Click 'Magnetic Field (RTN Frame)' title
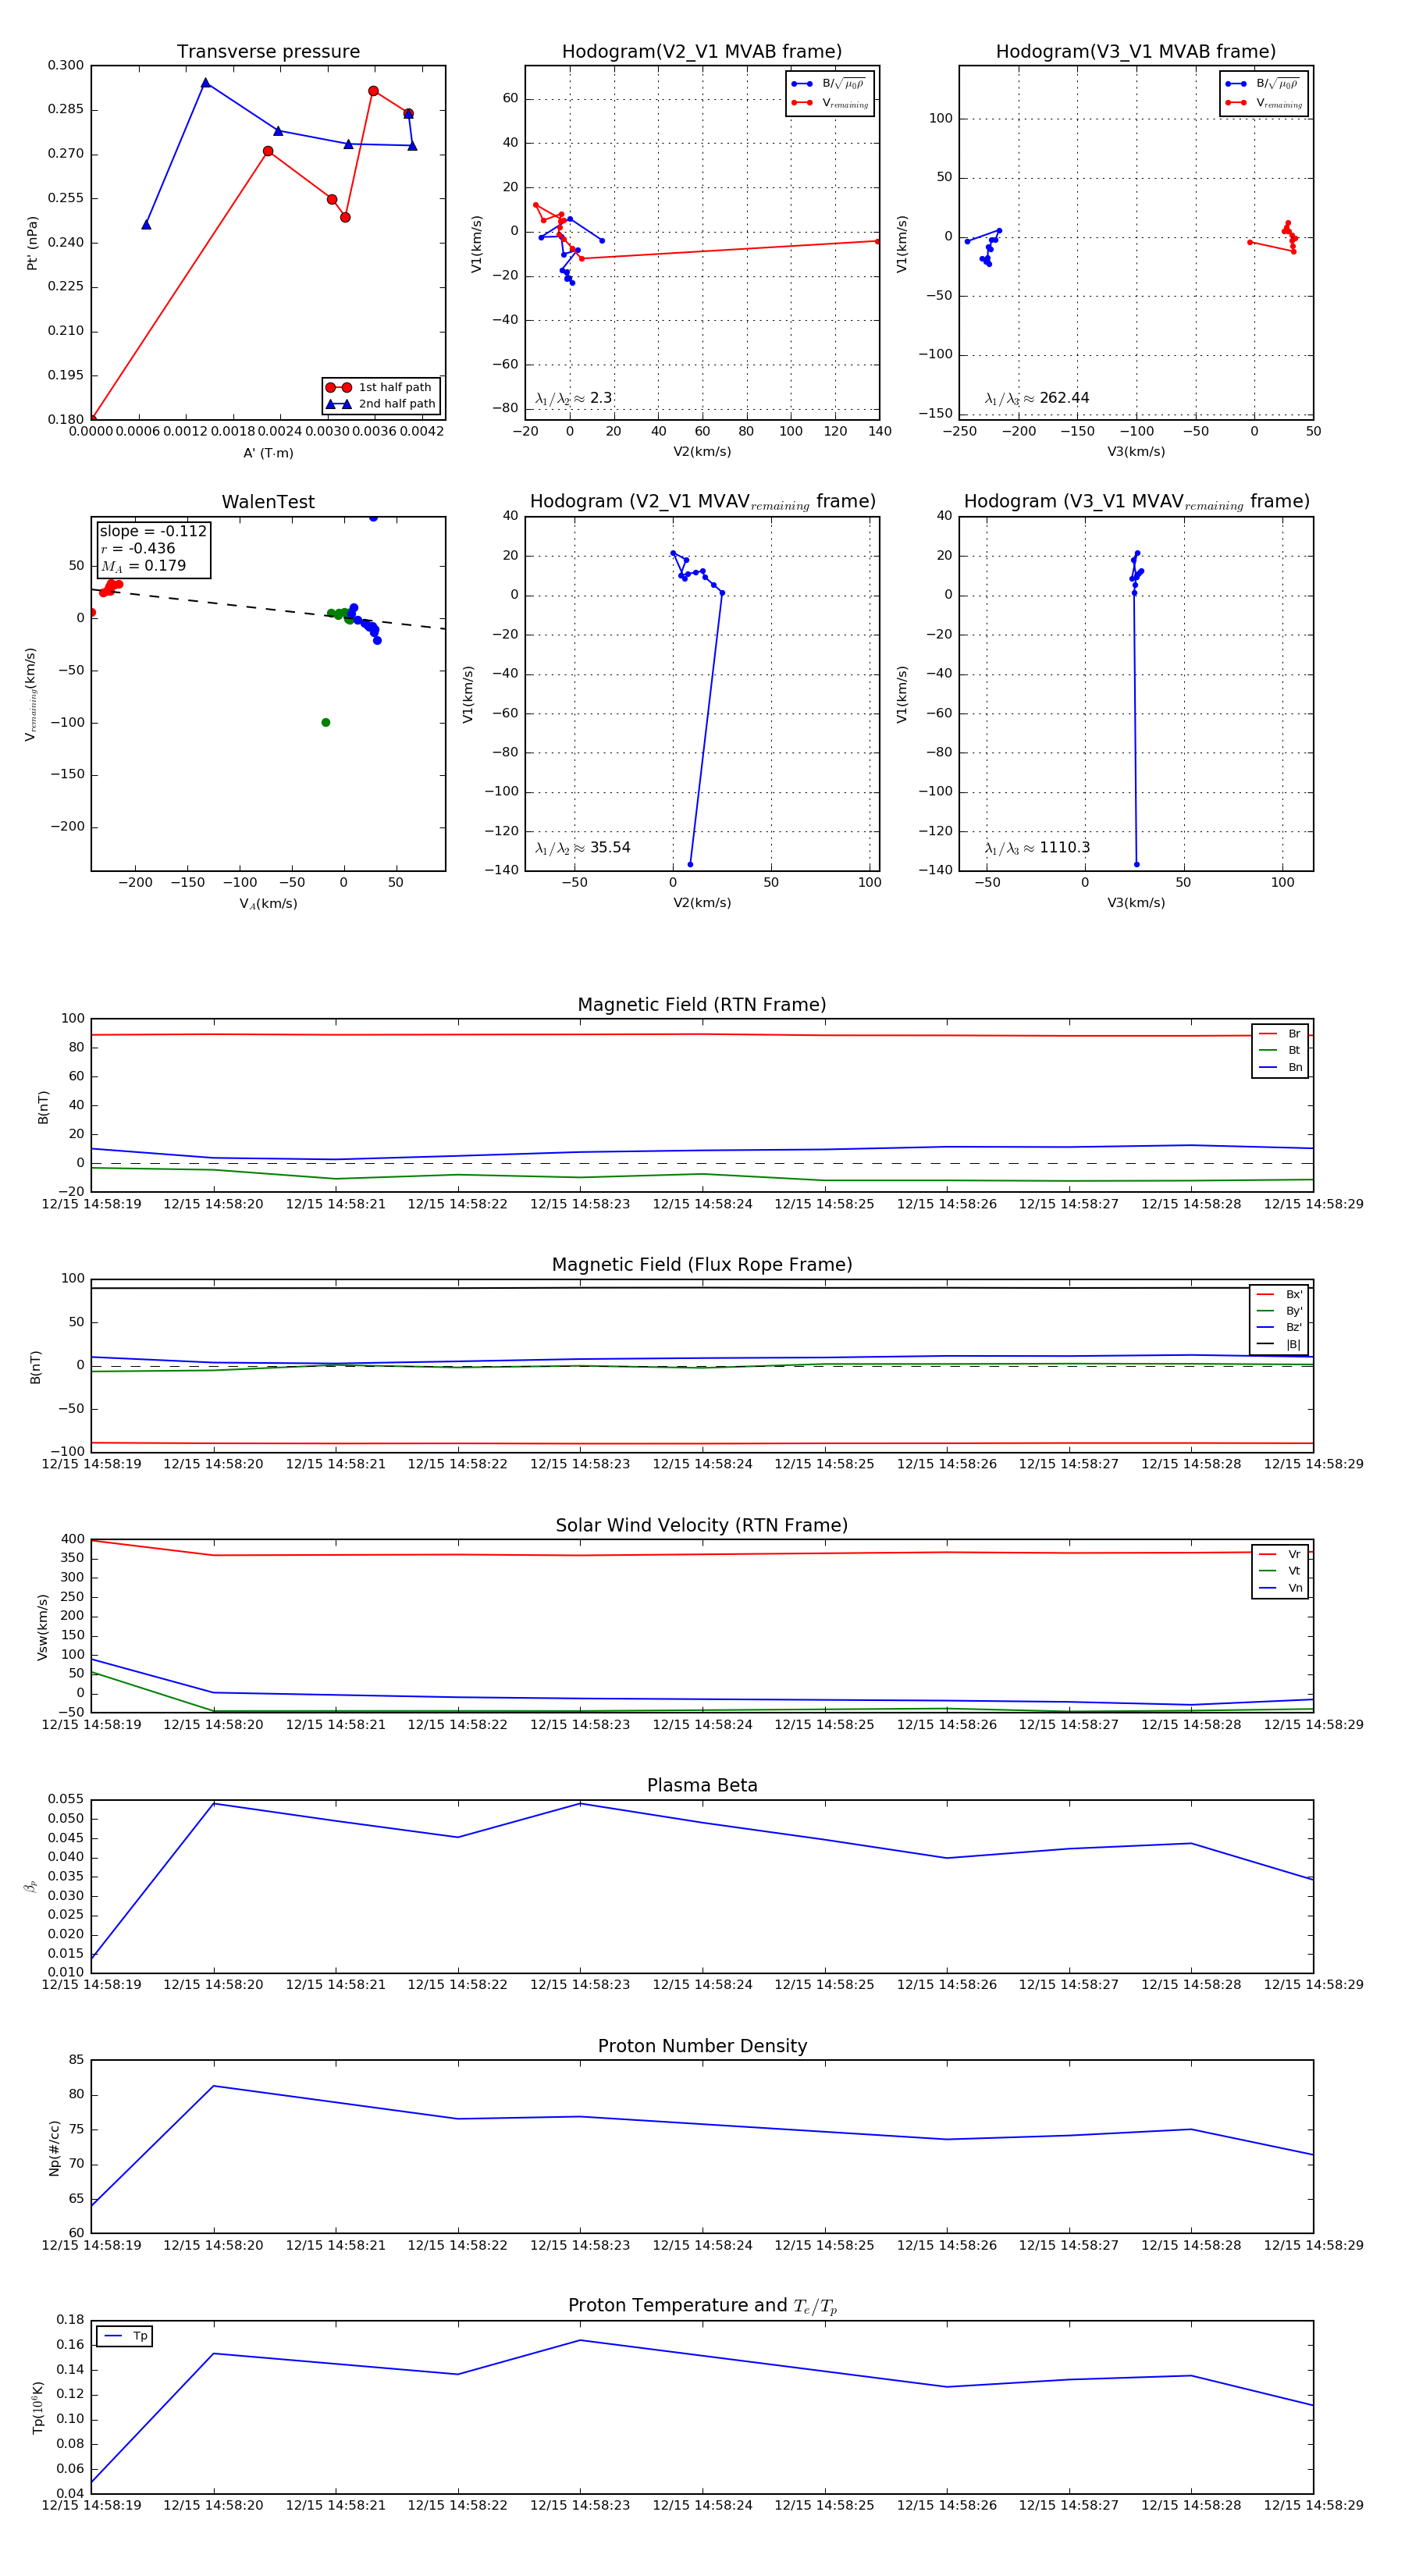The image size is (1405, 2576). click(702, 1005)
